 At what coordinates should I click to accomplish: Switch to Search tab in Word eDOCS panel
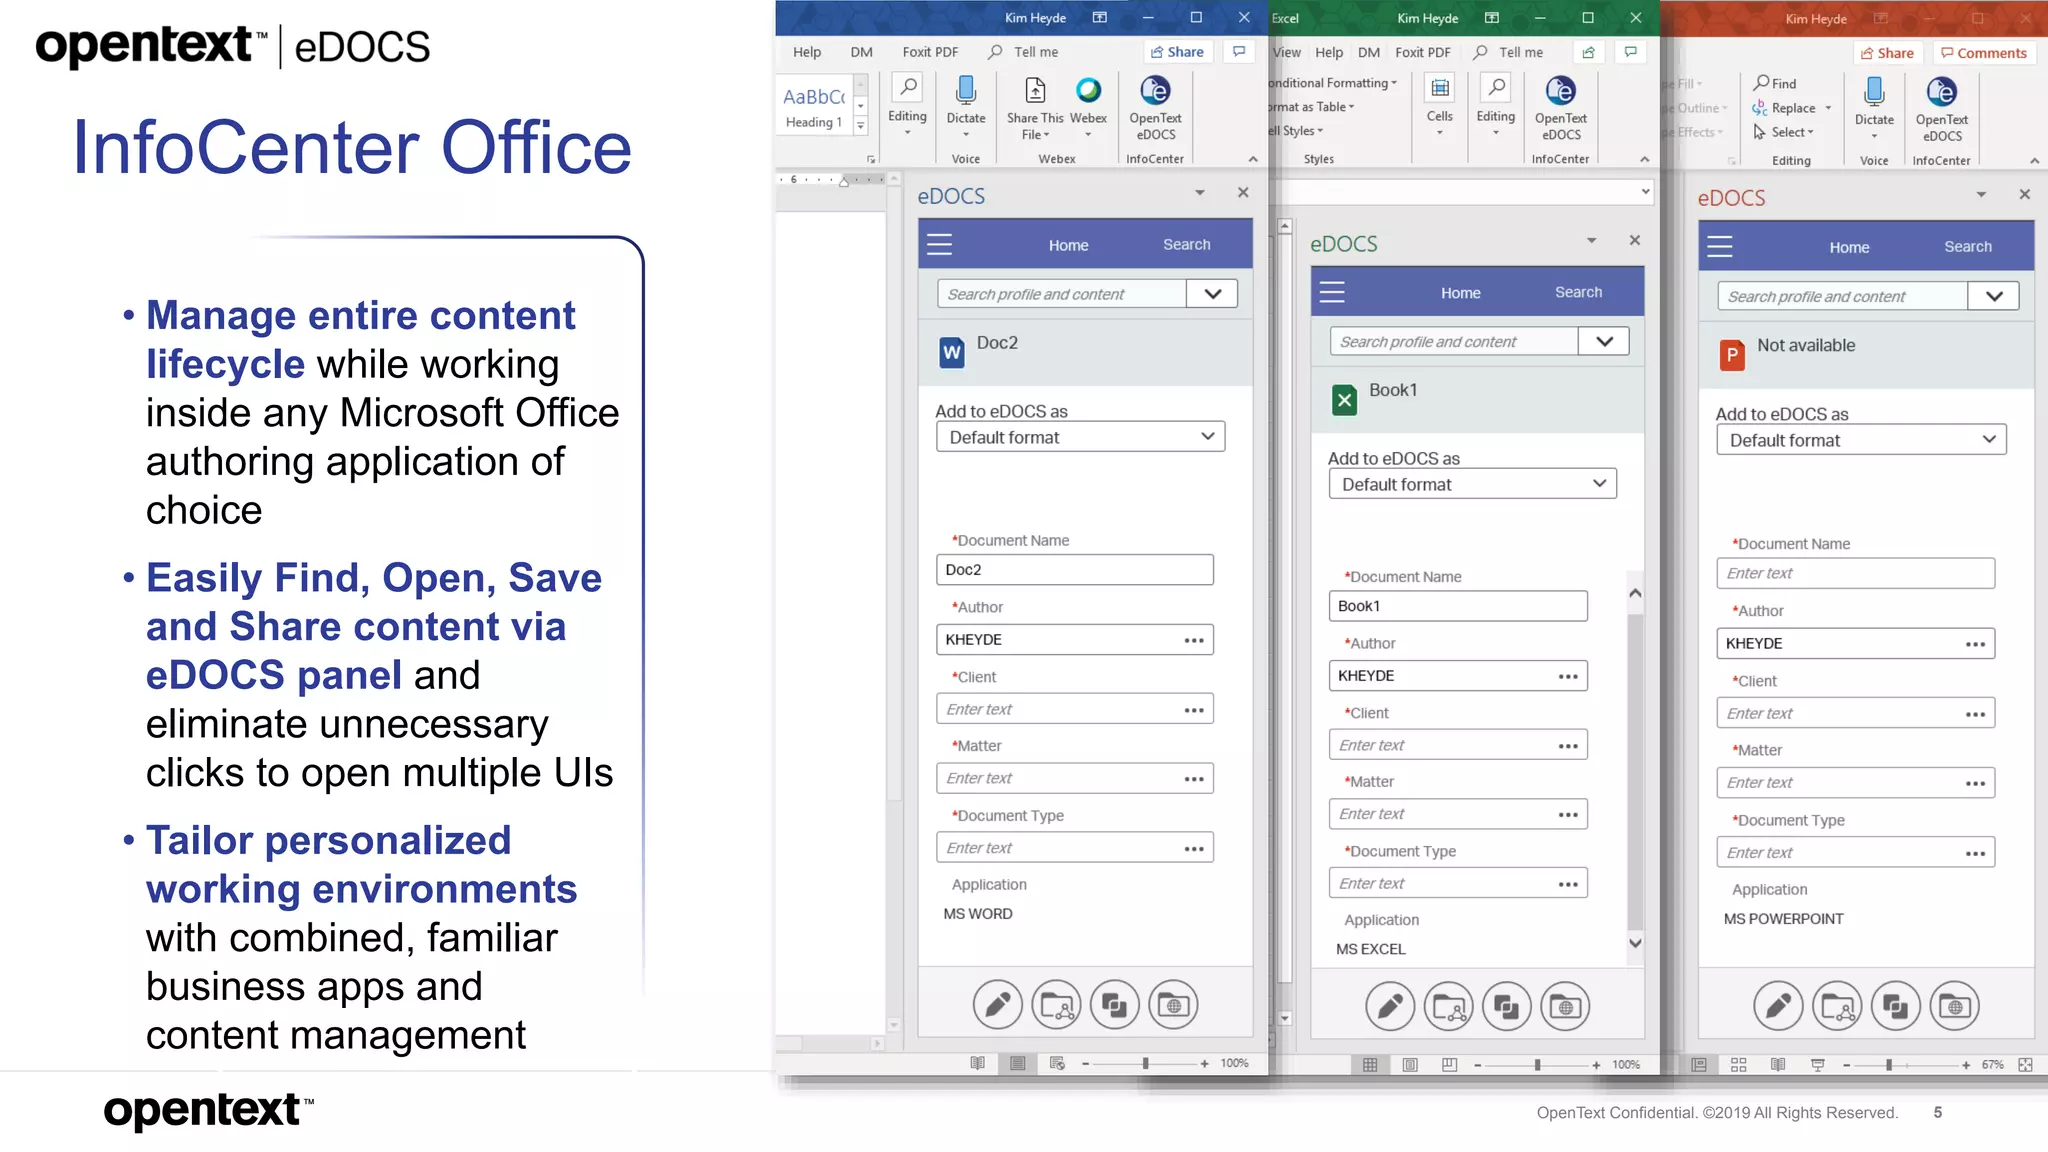pyautogui.click(x=1186, y=244)
